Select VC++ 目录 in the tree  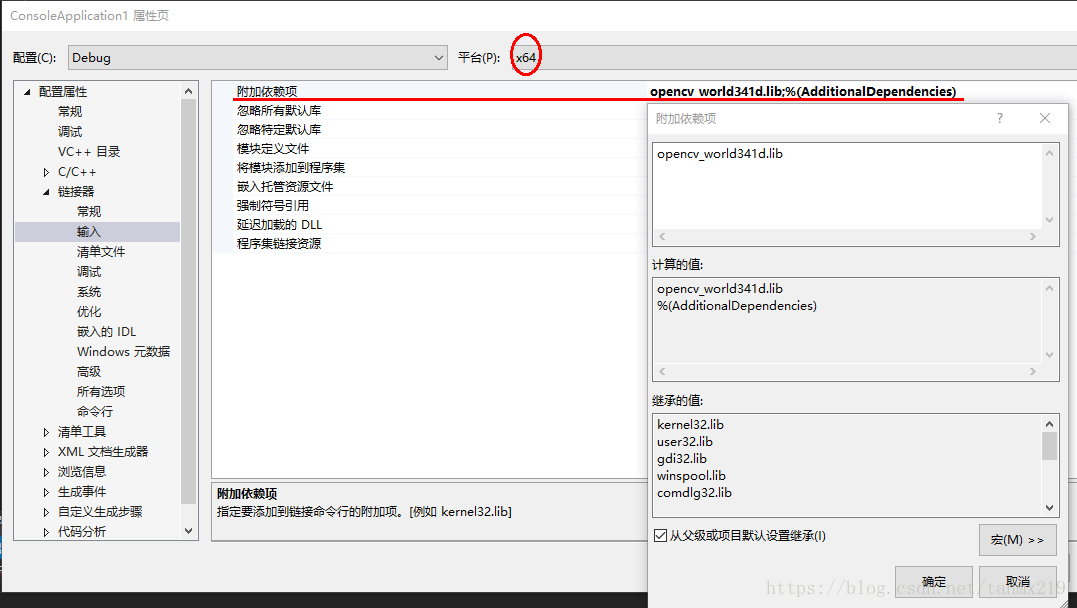tap(89, 151)
